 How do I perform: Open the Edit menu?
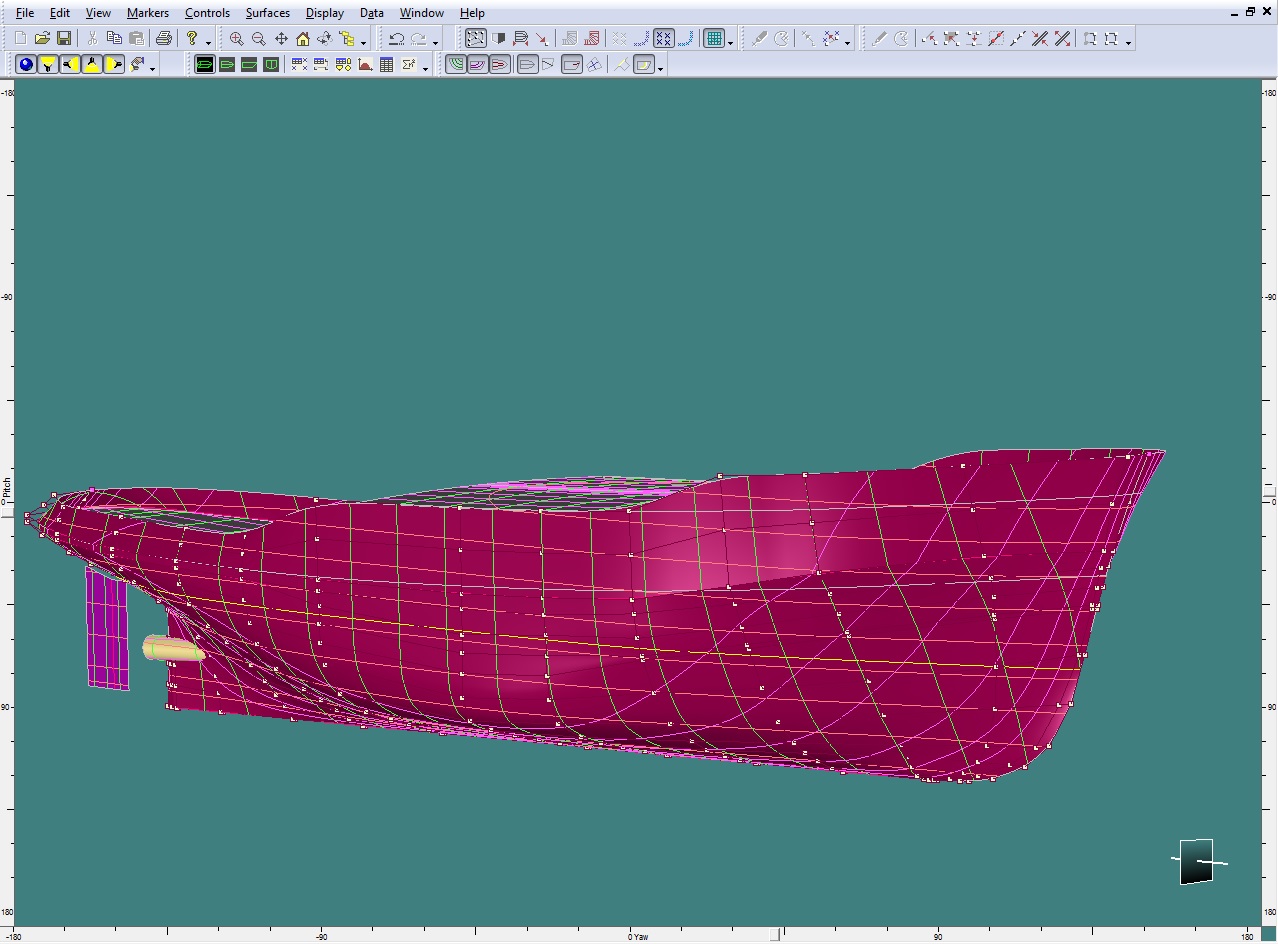[x=60, y=13]
